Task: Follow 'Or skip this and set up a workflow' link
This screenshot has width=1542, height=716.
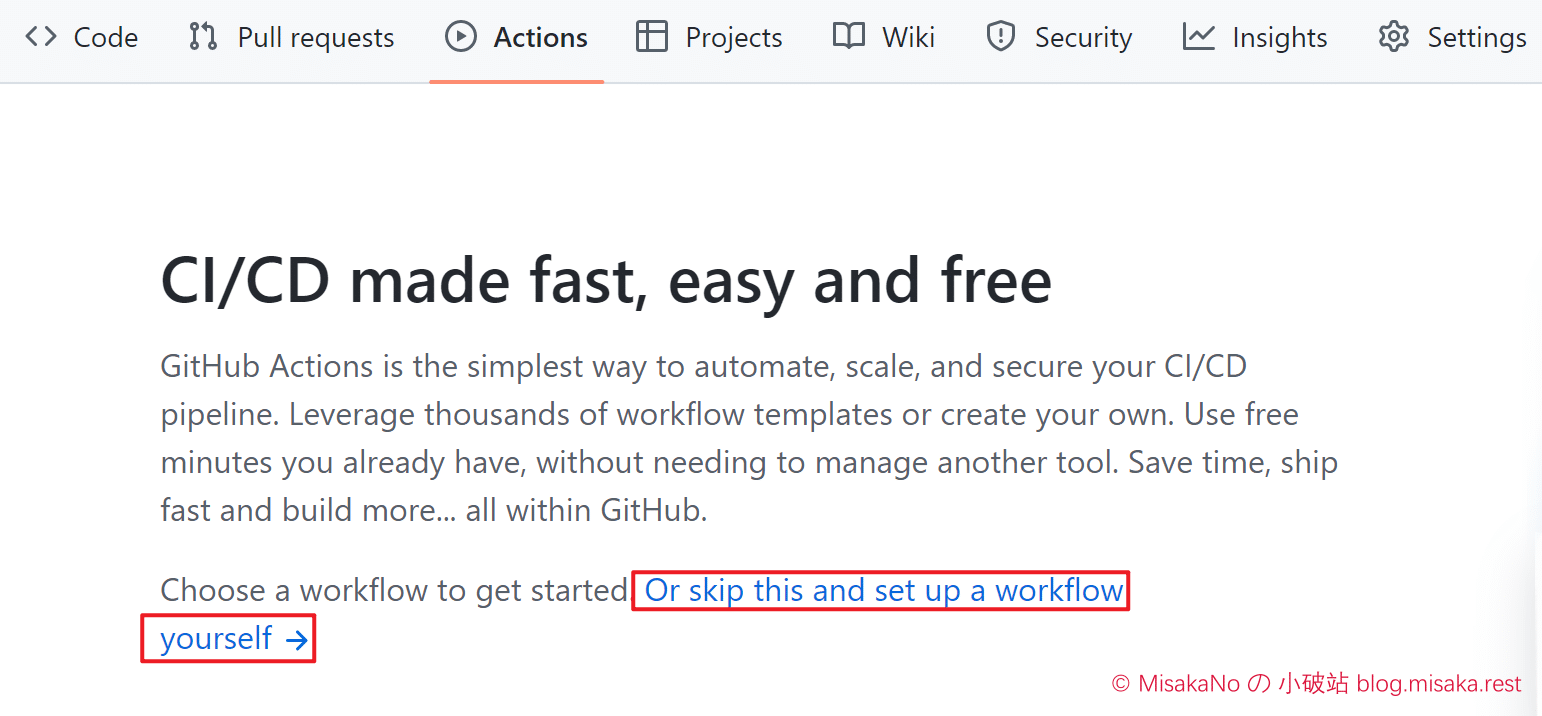Action: 884,590
